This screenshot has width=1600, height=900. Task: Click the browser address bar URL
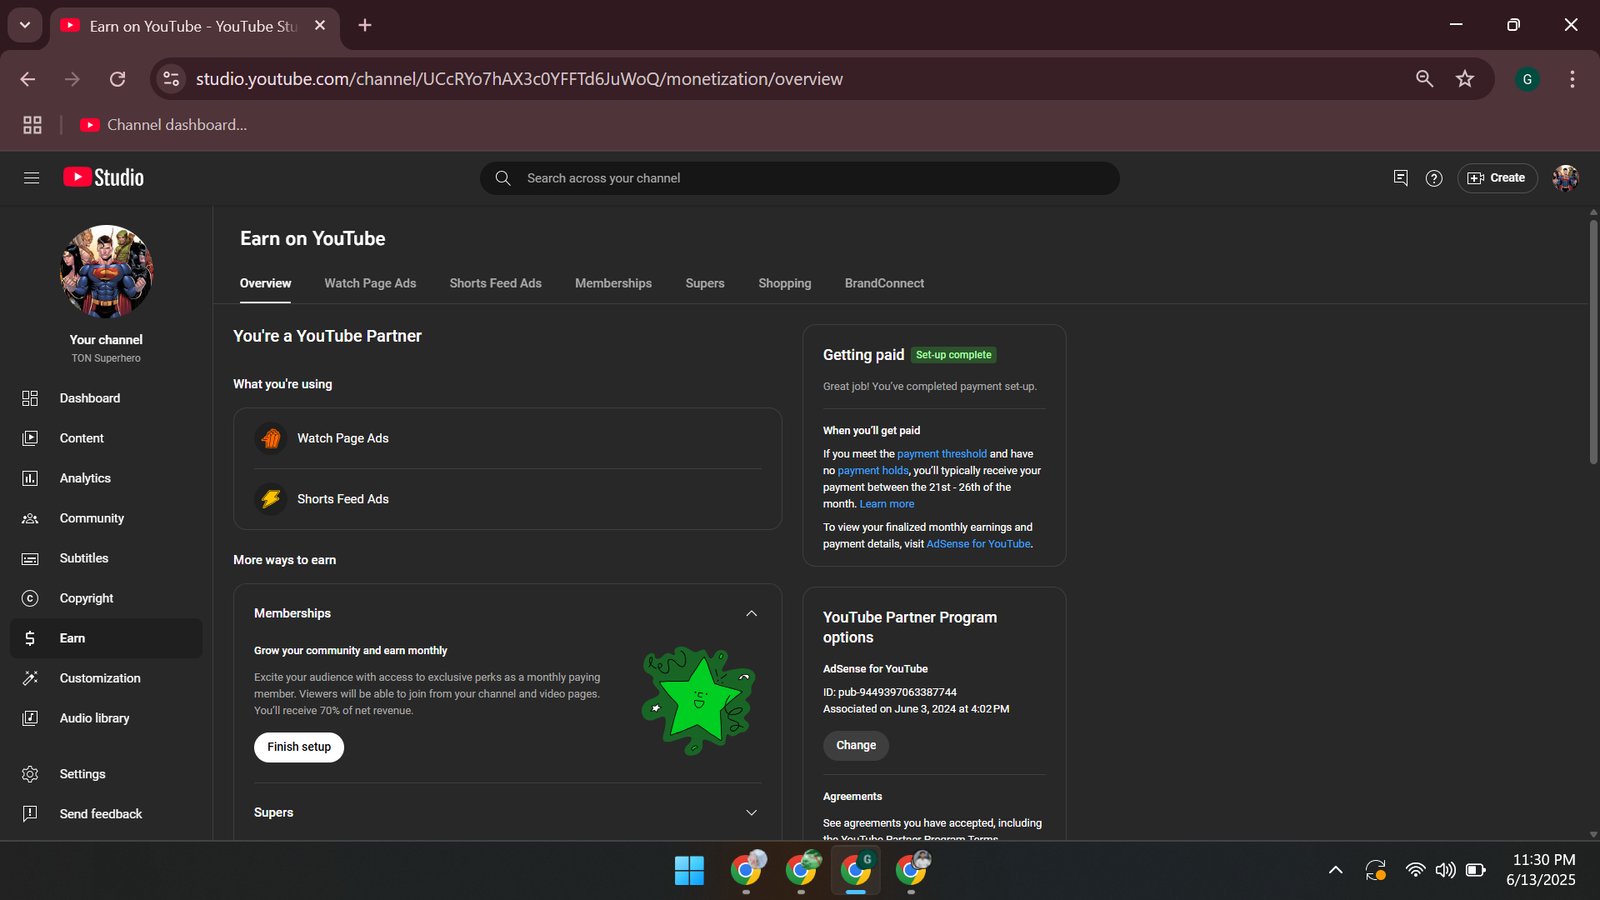tap(519, 79)
